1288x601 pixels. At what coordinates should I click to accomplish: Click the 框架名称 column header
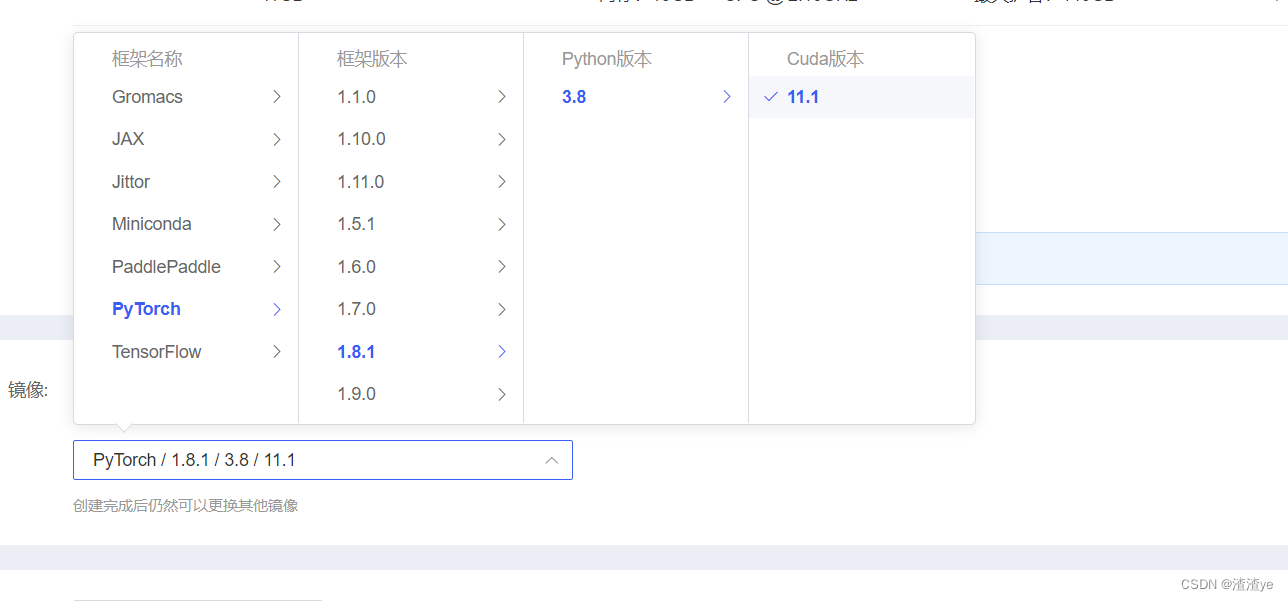click(x=147, y=59)
